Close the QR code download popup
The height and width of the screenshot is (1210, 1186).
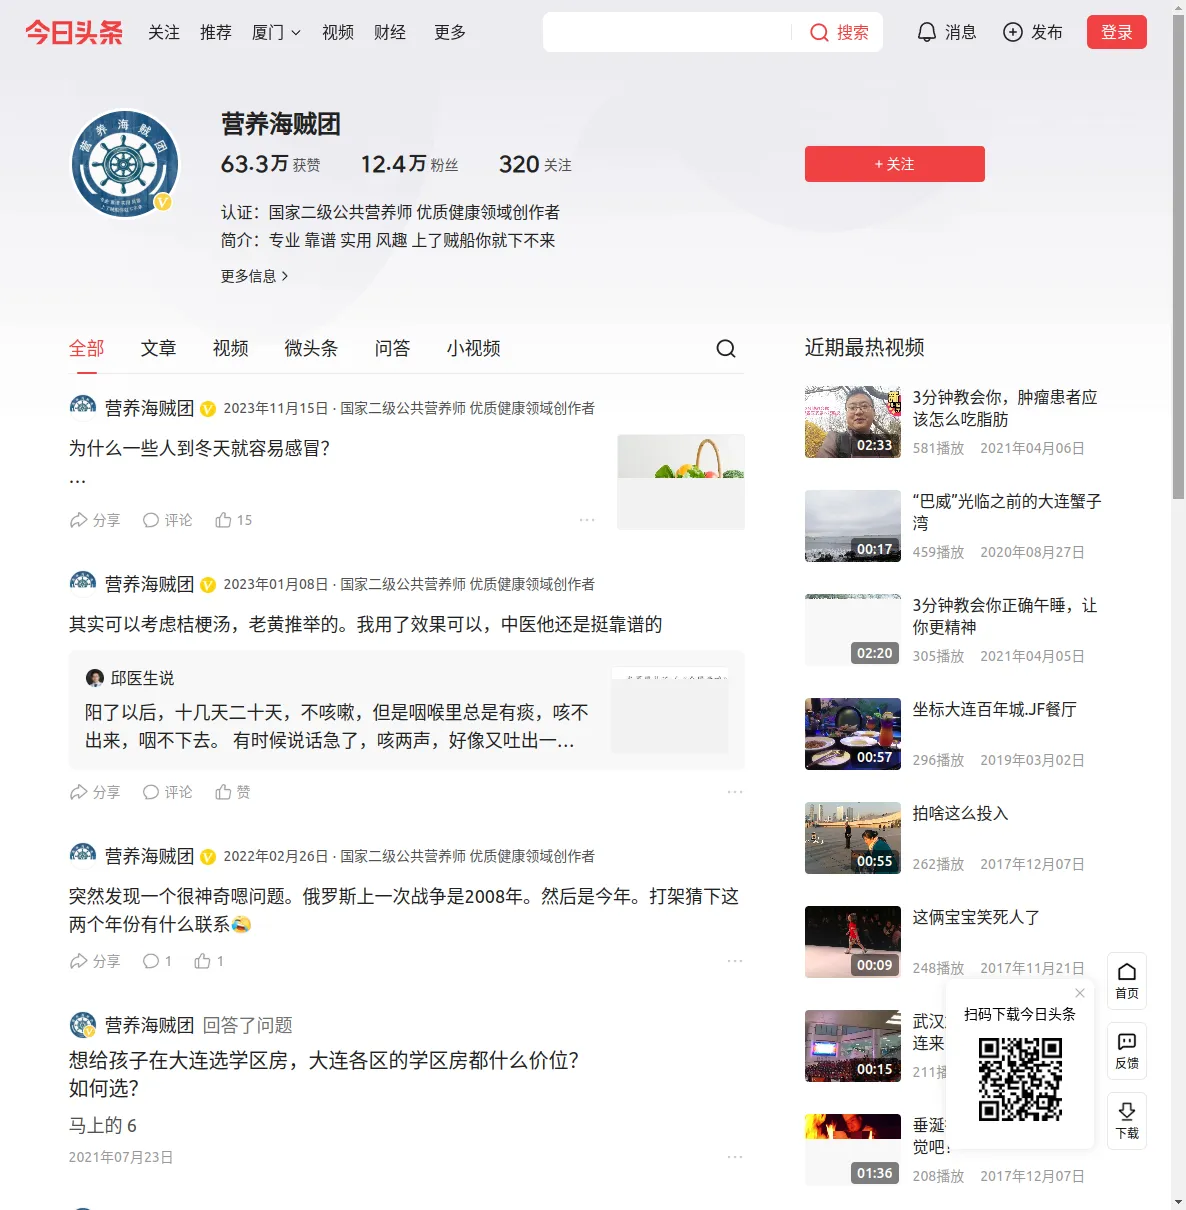[1080, 993]
